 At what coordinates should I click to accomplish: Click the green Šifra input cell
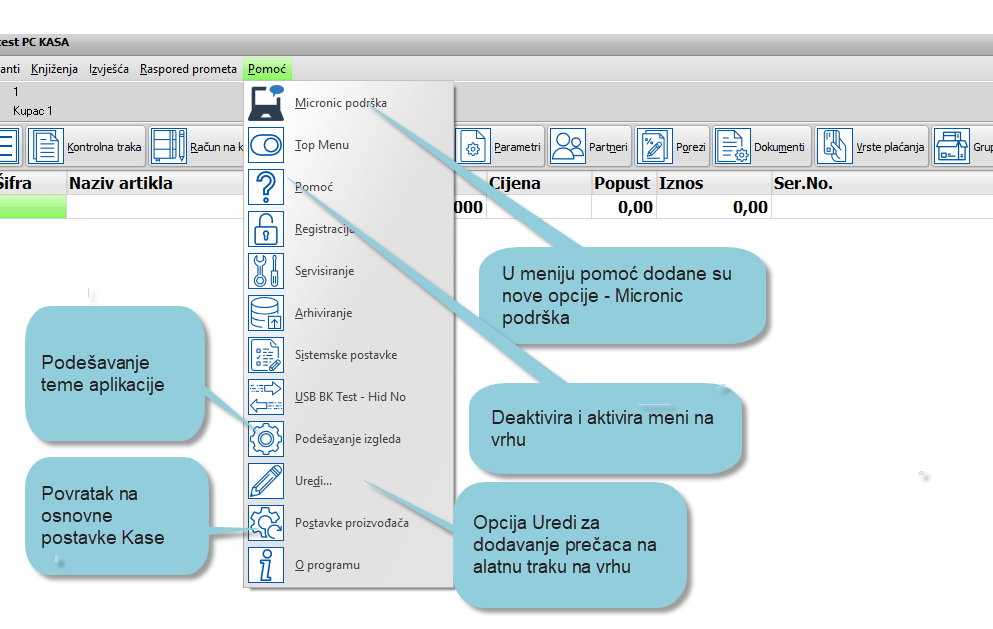(x=32, y=207)
